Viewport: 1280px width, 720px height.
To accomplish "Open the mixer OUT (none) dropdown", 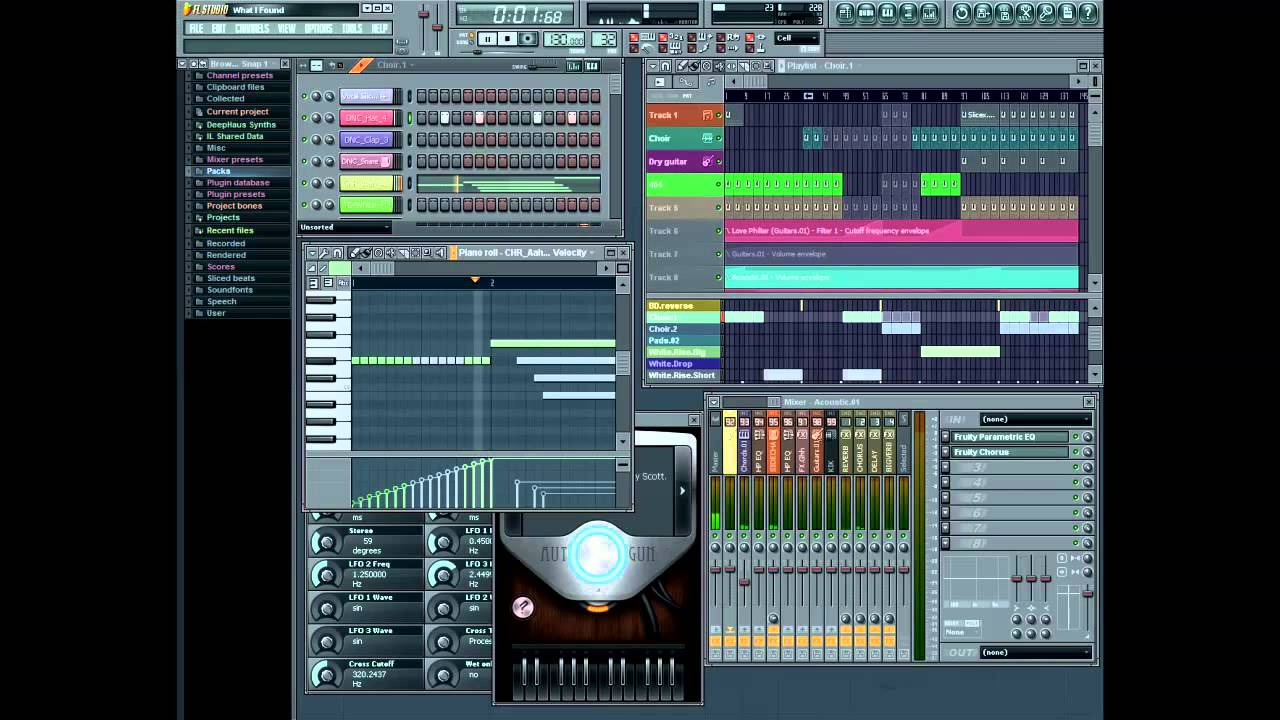I will [1036, 652].
